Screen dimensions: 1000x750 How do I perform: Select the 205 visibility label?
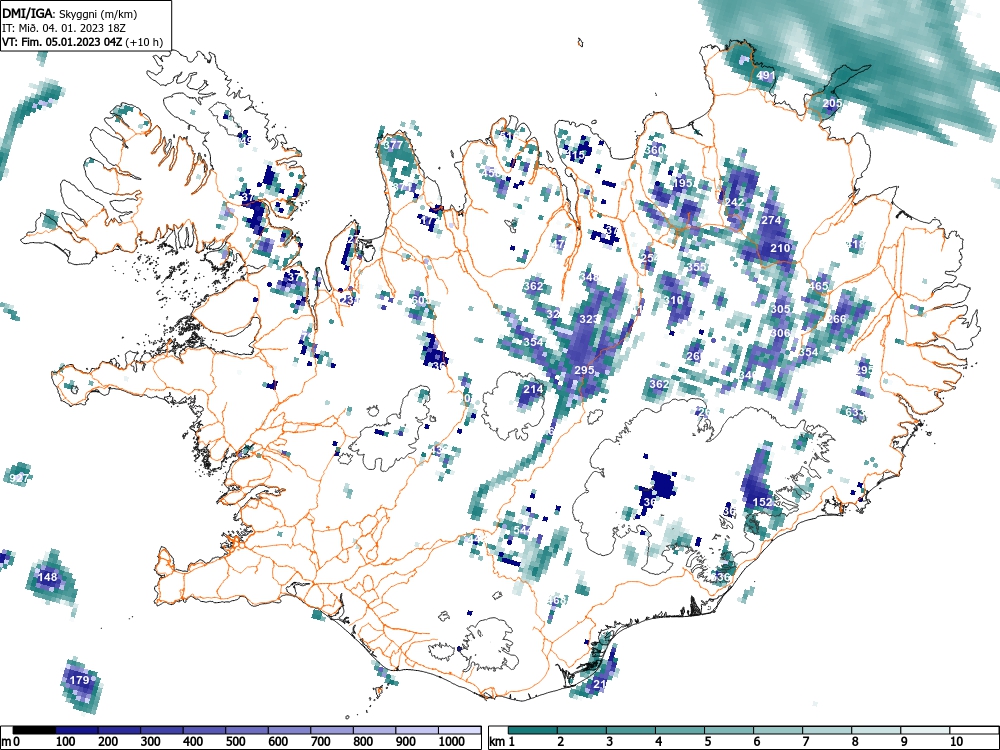[x=832, y=103]
